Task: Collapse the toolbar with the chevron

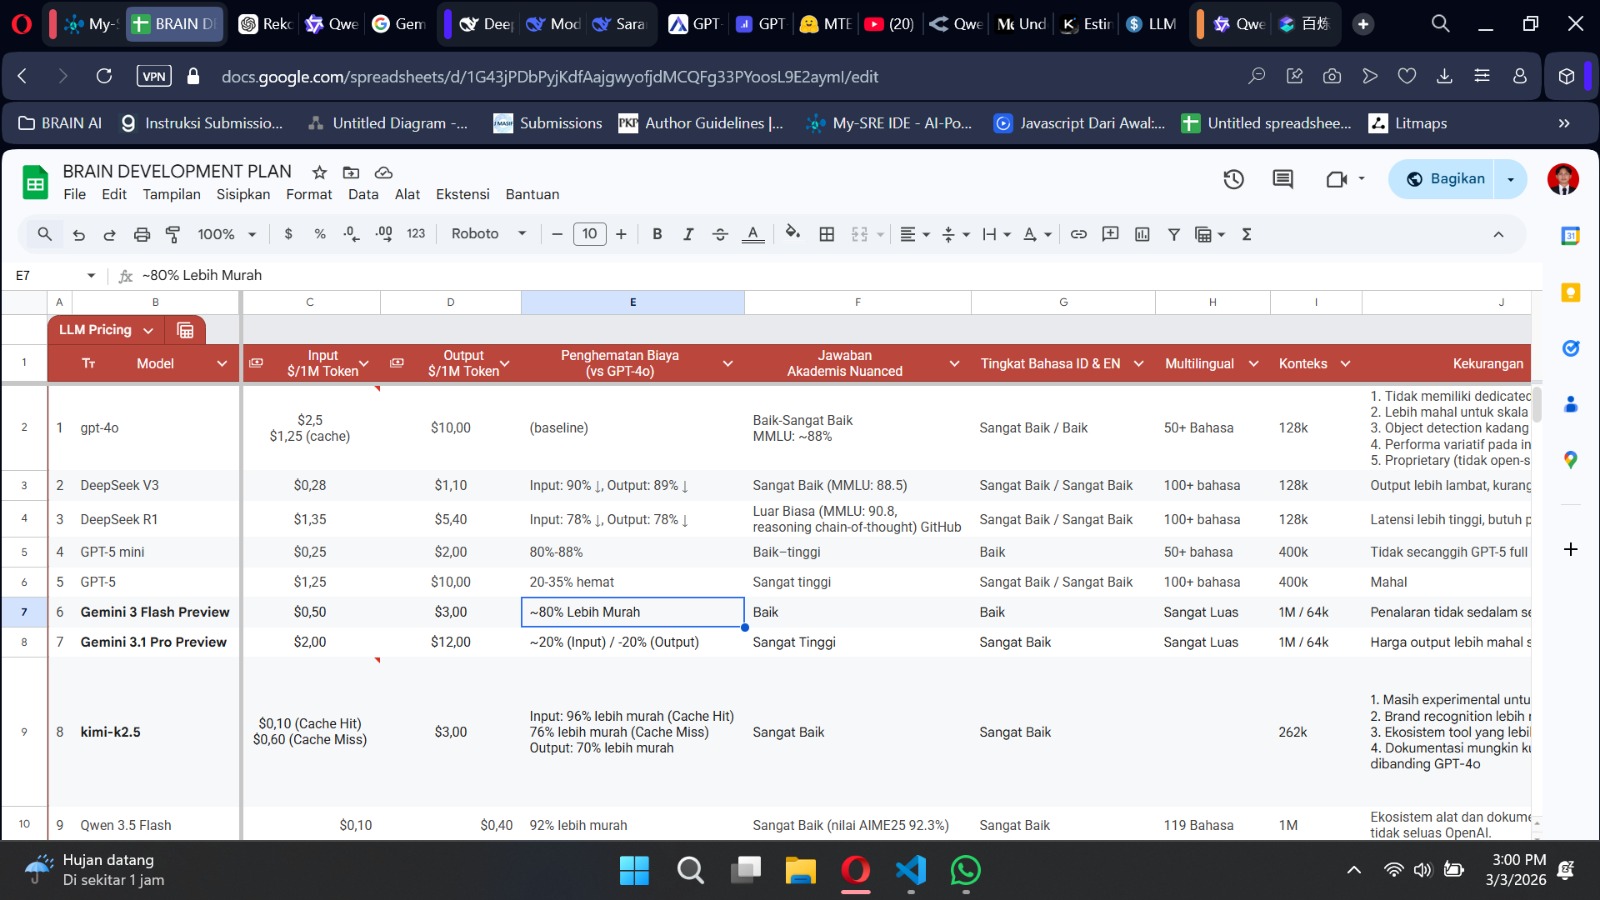Action: click(x=1498, y=234)
